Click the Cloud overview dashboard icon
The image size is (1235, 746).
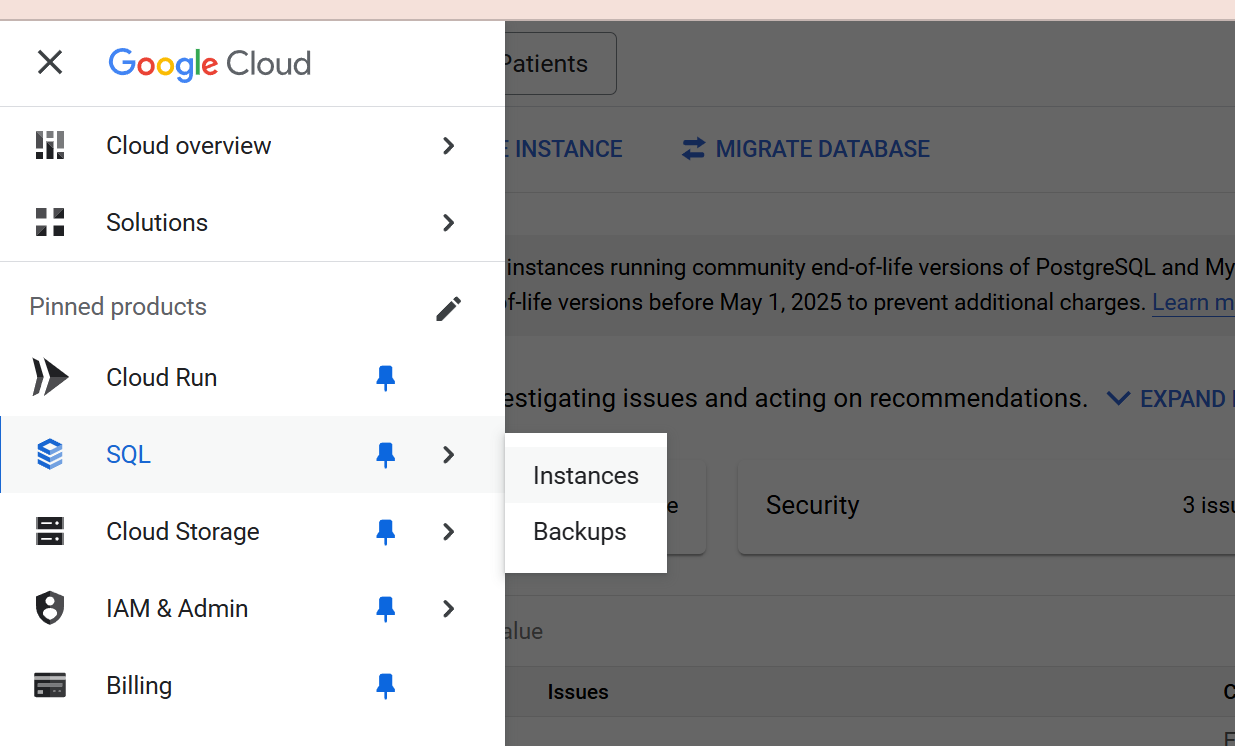pos(50,145)
